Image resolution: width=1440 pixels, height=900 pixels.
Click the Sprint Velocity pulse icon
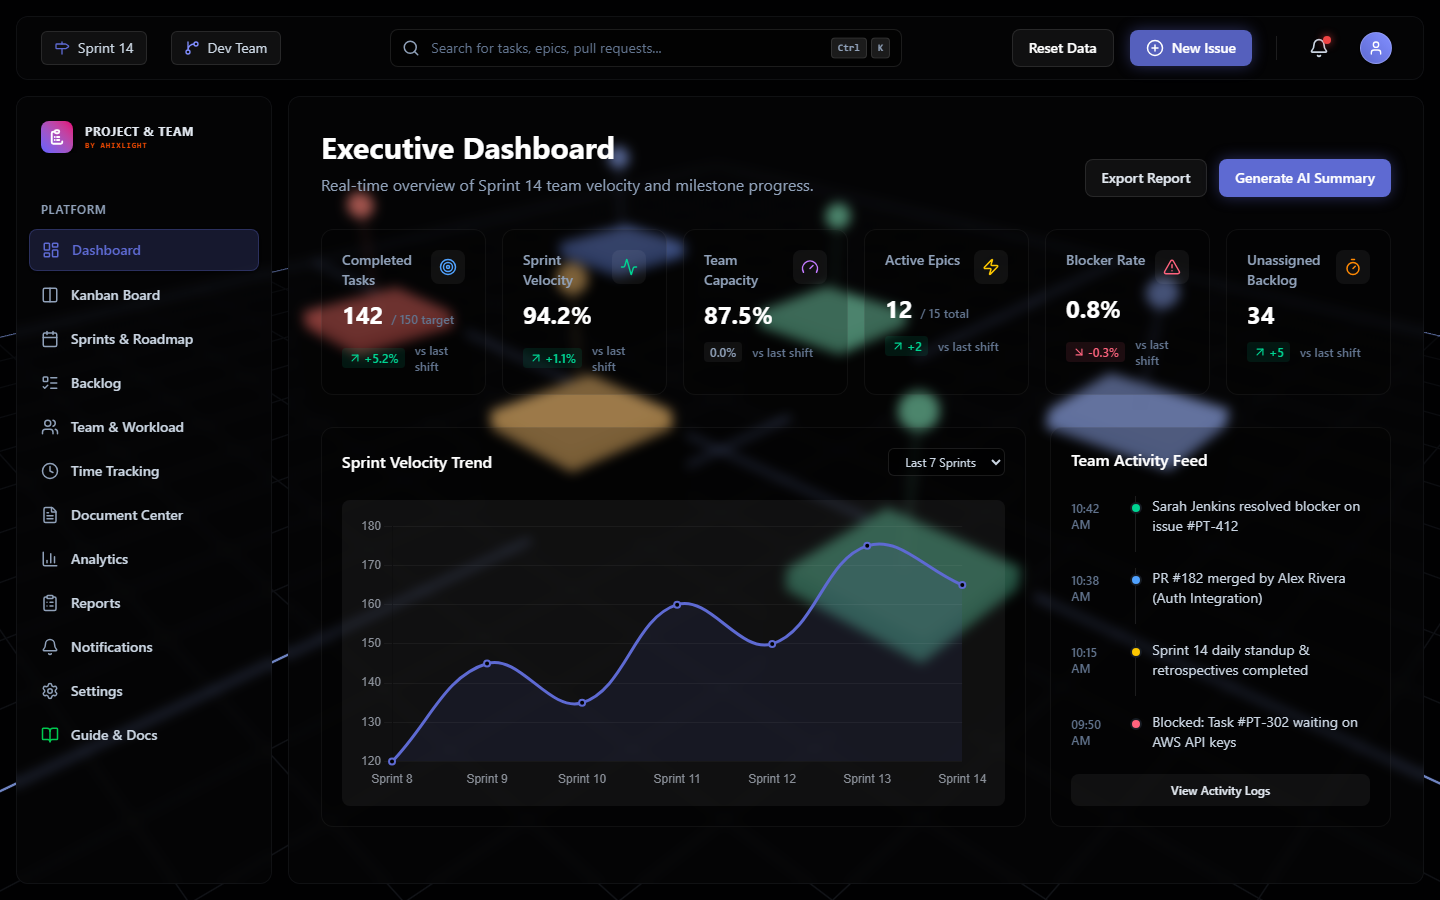coord(629,267)
